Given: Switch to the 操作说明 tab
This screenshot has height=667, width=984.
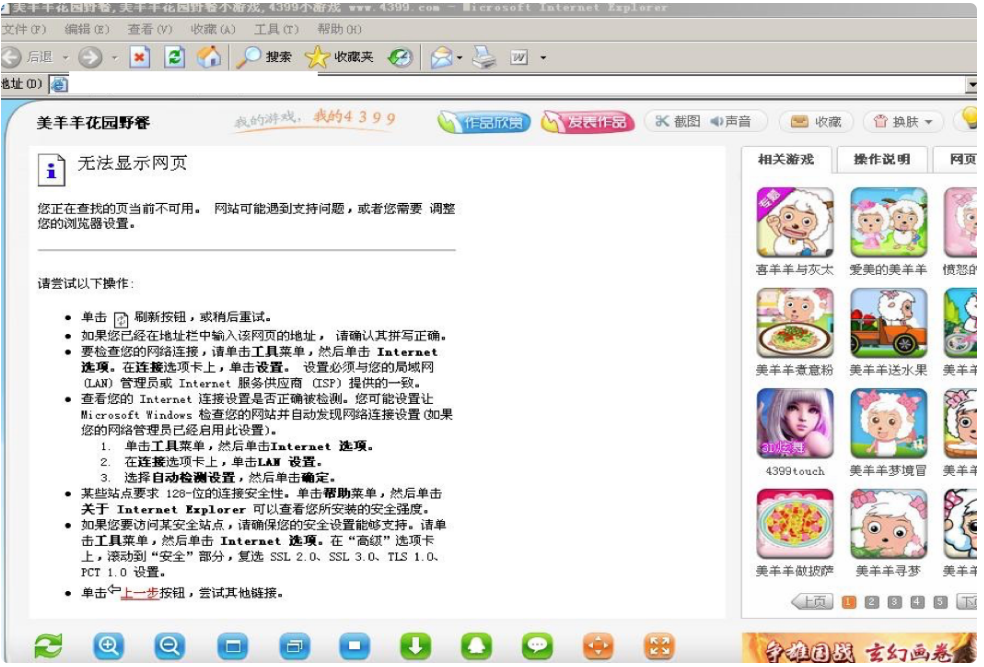Looking at the screenshot, I should tap(882, 159).
